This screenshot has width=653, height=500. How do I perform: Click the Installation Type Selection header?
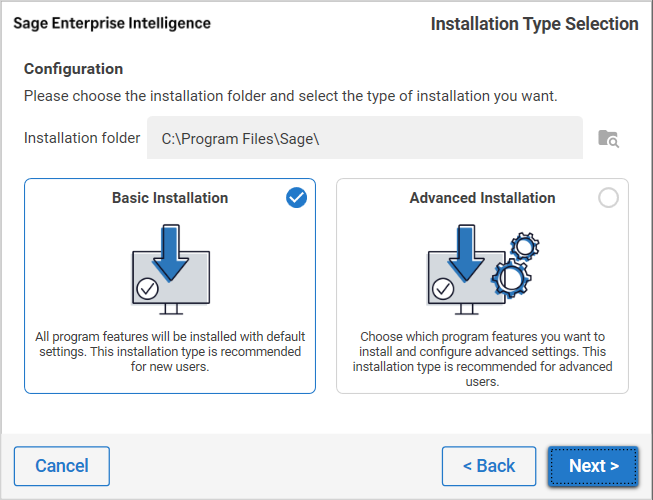click(x=534, y=24)
